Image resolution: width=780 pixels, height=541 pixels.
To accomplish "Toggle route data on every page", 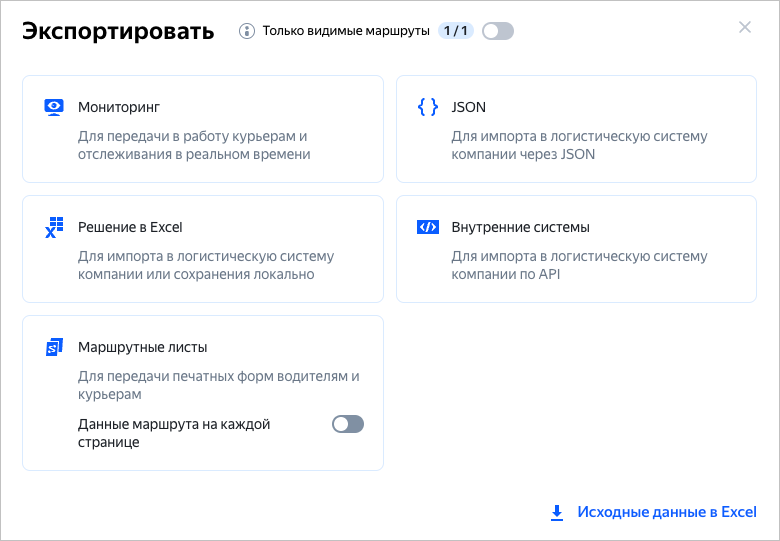I will [x=348, y=424].
